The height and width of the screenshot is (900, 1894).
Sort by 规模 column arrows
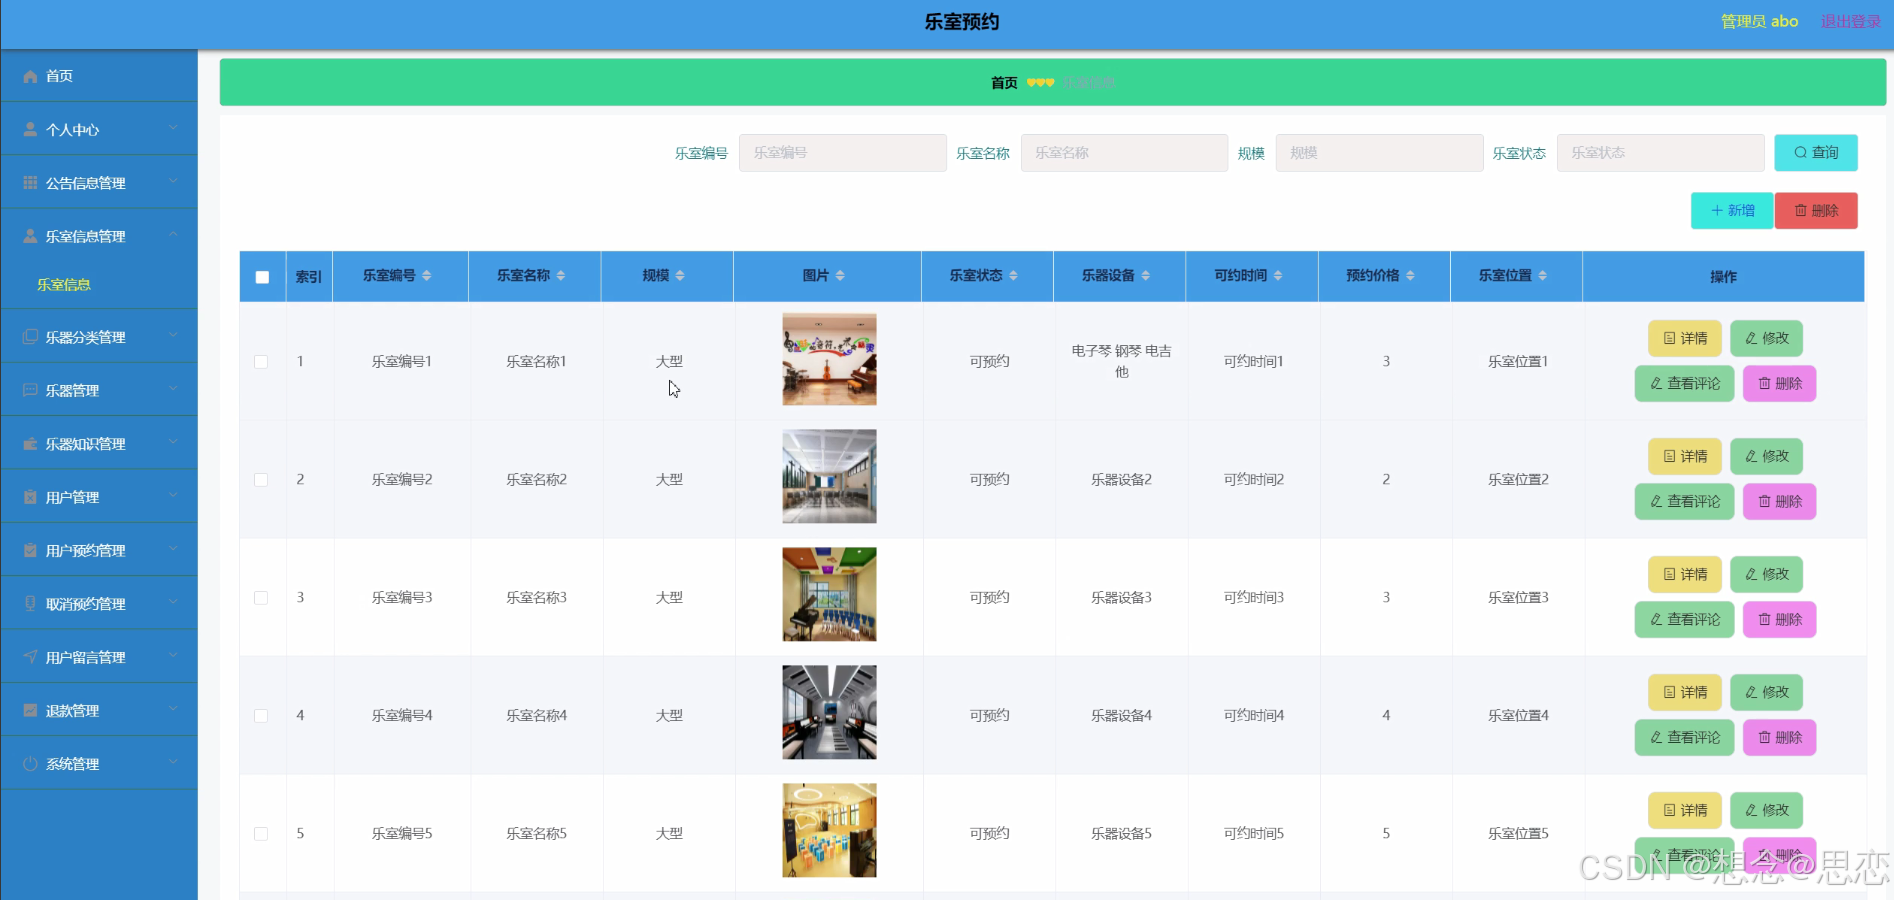point(680,276)
